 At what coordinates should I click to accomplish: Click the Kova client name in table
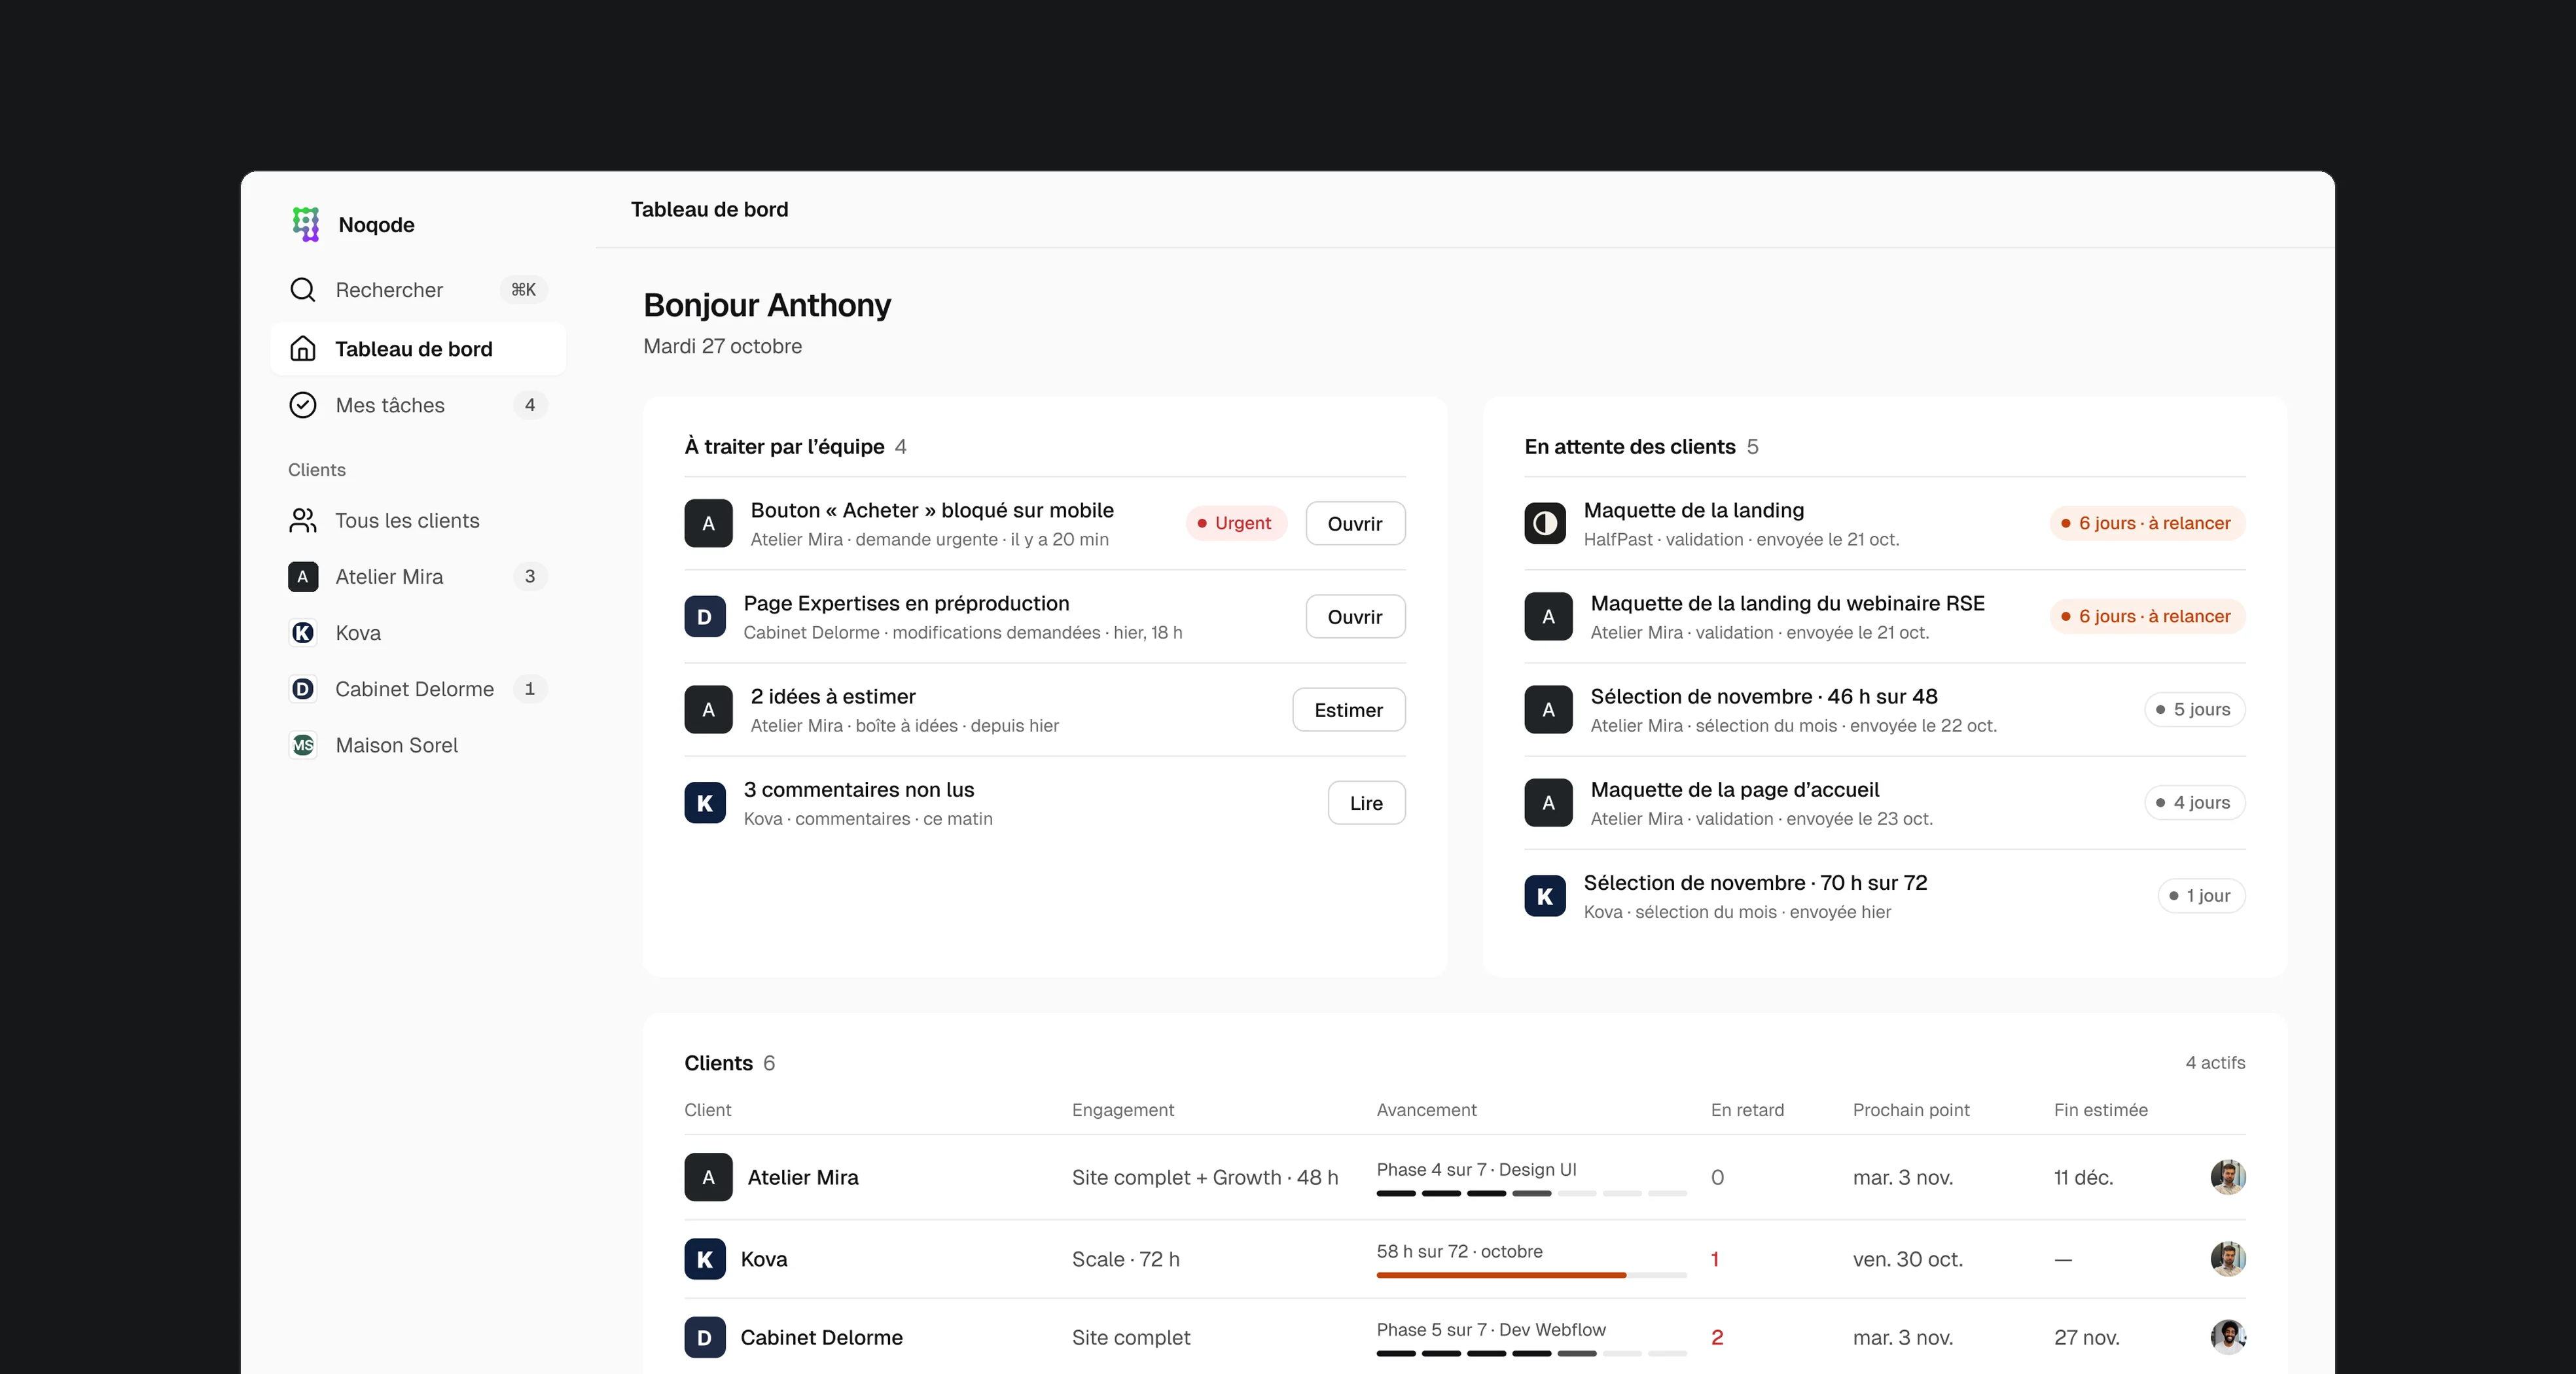(764, 1259)
